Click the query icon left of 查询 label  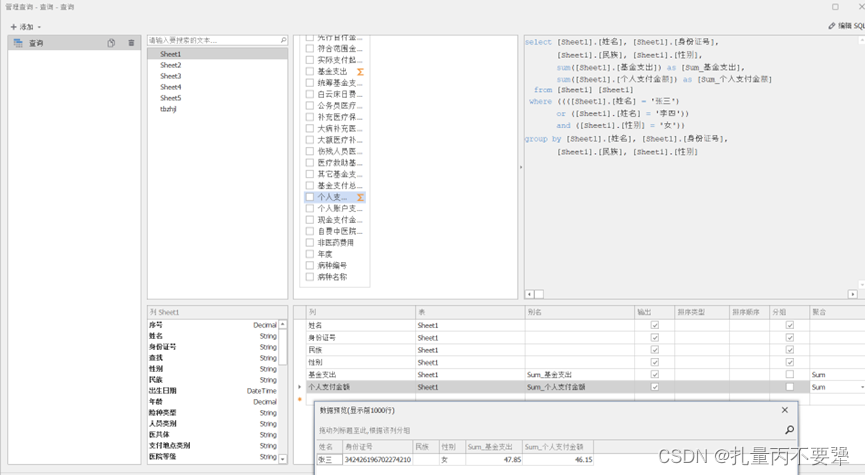(x=18, y=43)
